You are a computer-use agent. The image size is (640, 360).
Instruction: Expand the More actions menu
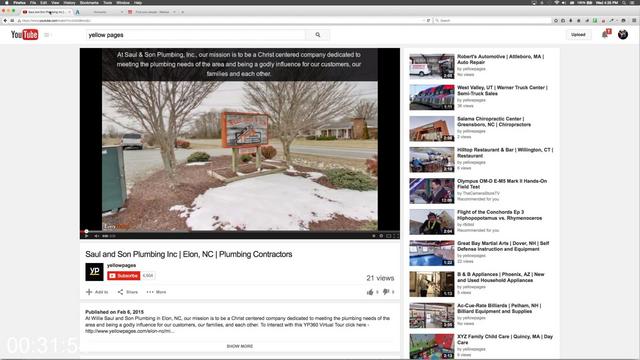pyautogui.click(x=156, y=292)
